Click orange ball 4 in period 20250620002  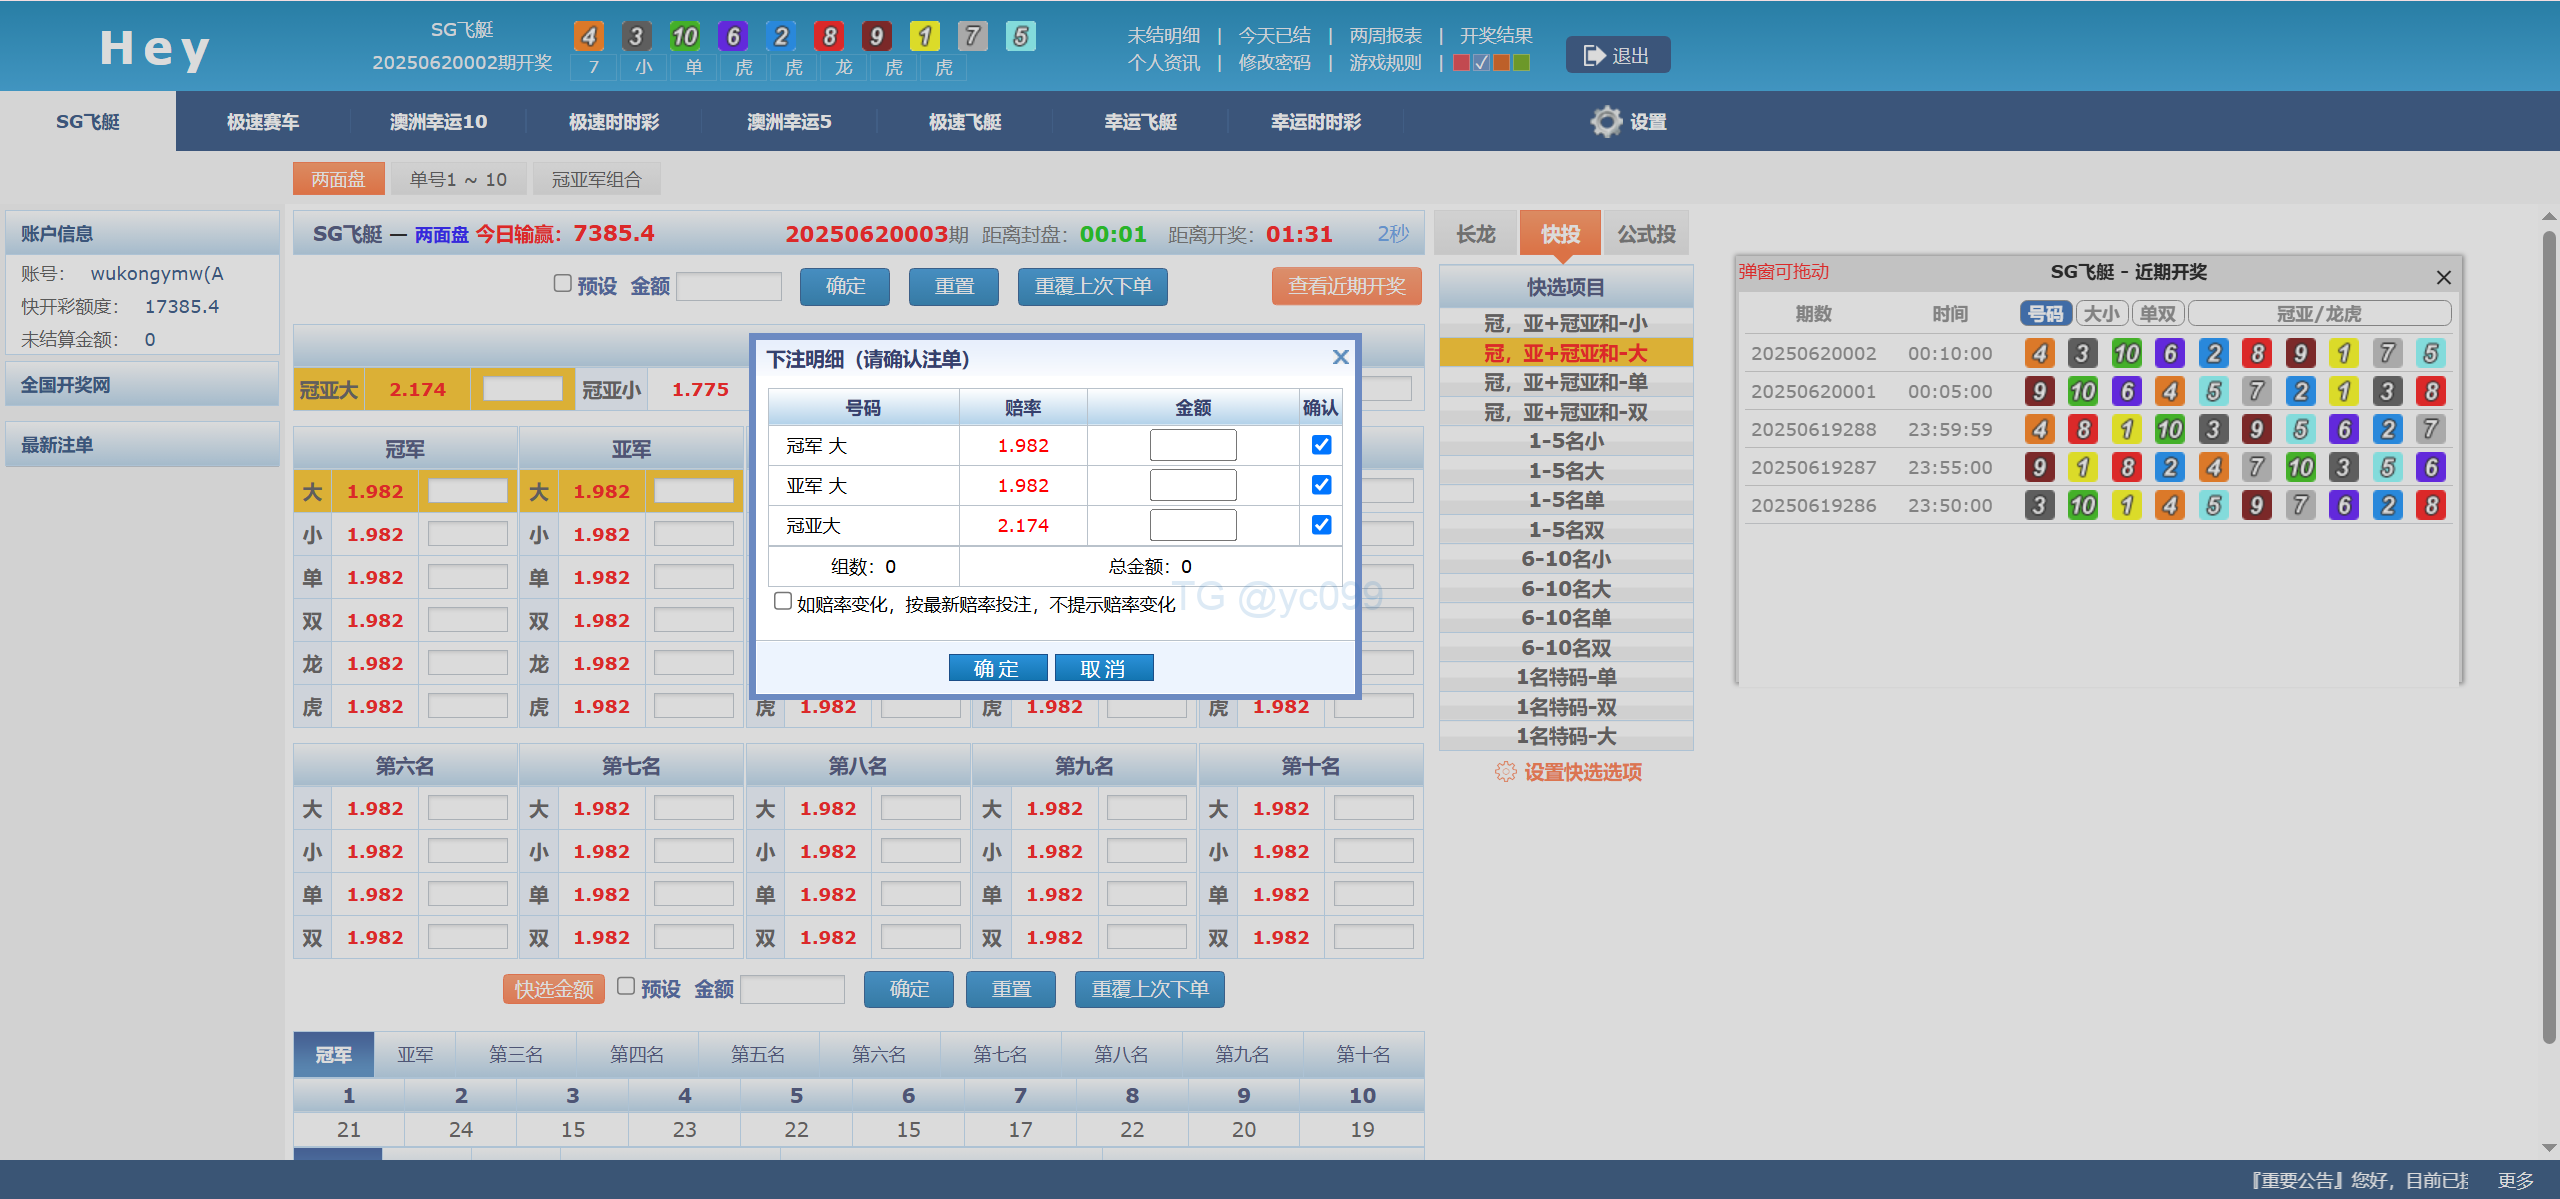2039,353
